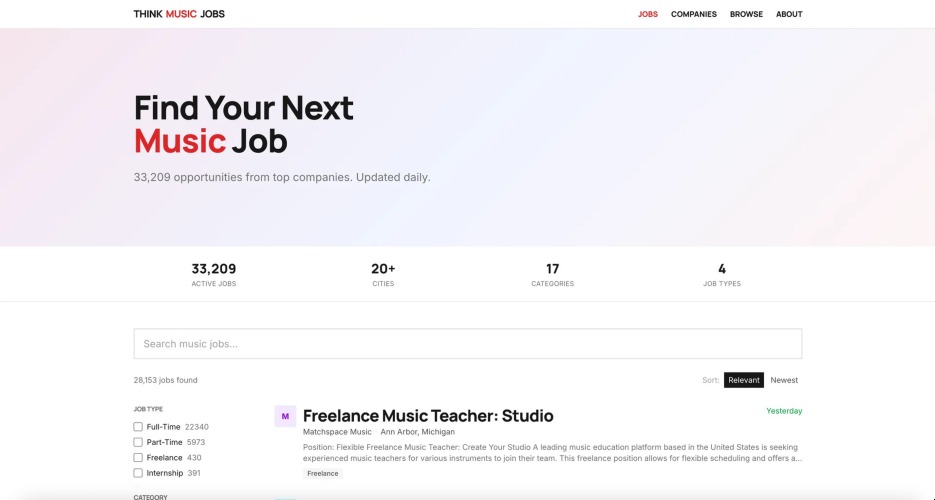935x500 pixels.
Task: Open the Think Music Jobs site logo
Action: 179,14
